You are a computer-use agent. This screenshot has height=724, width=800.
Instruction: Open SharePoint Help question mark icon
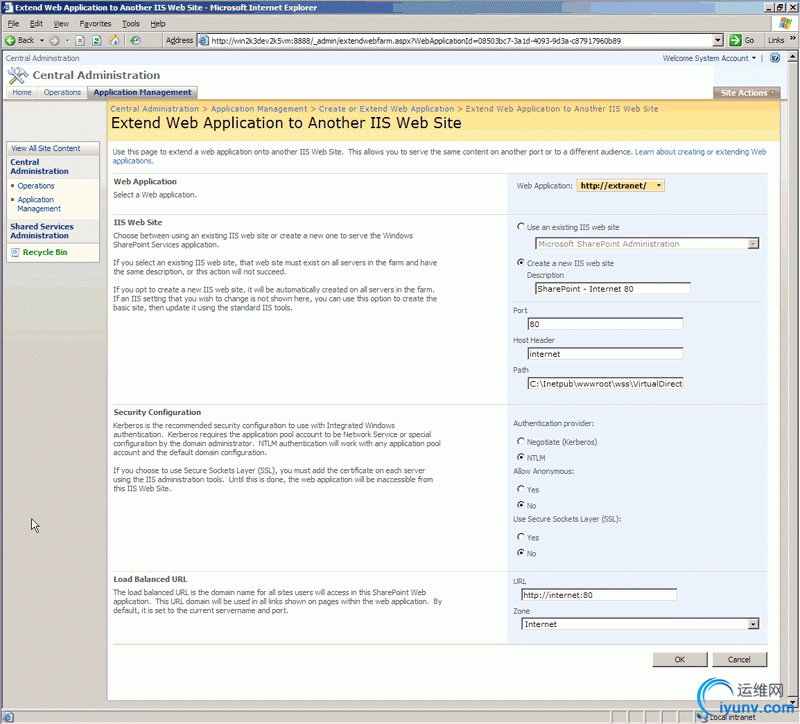point(775,58)
